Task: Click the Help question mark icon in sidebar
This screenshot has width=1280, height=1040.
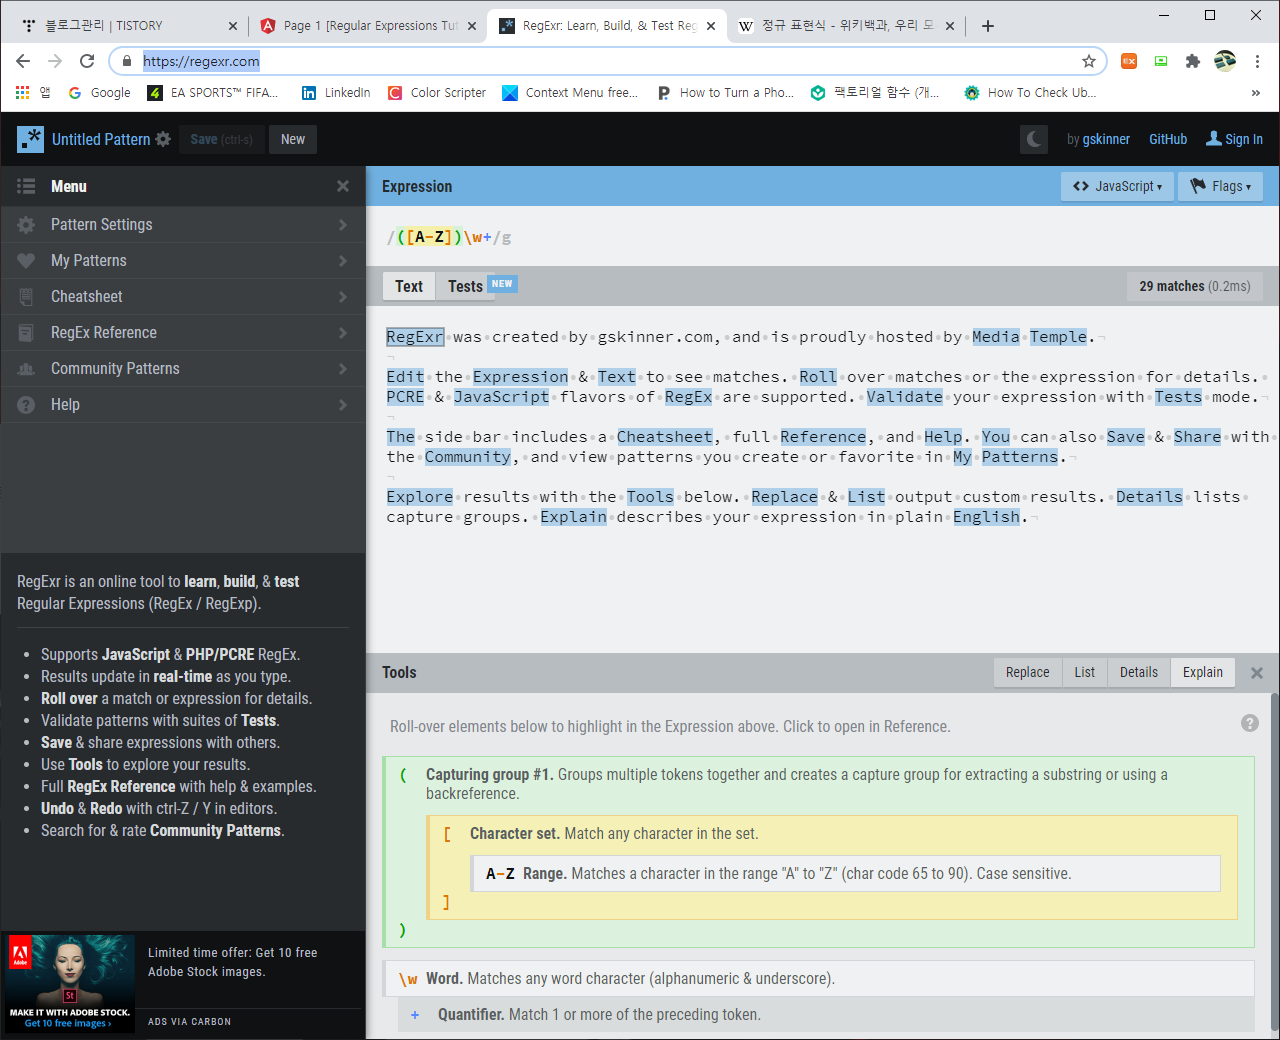Action: pyautogui.click(x=26, y=405)
